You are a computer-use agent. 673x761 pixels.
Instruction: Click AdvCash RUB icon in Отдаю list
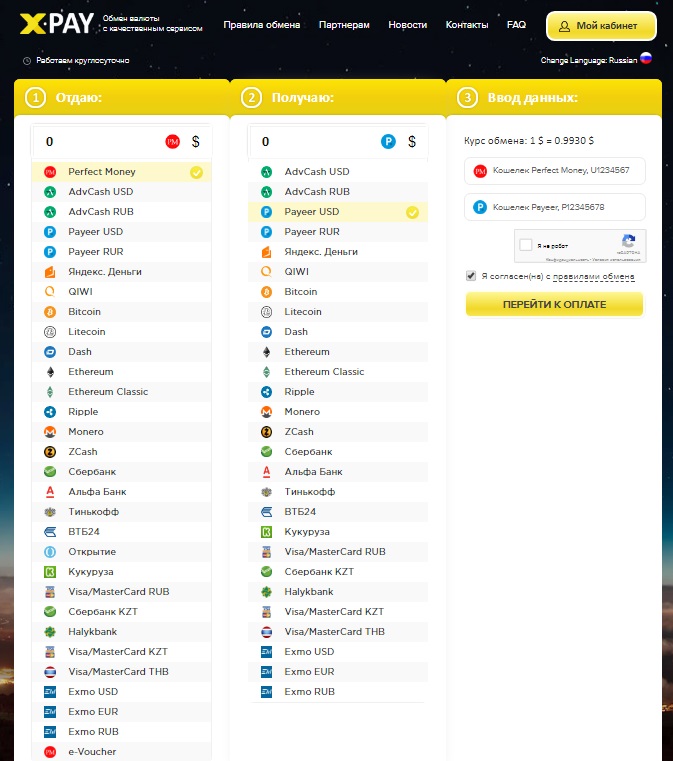click(x=50, y=212)
